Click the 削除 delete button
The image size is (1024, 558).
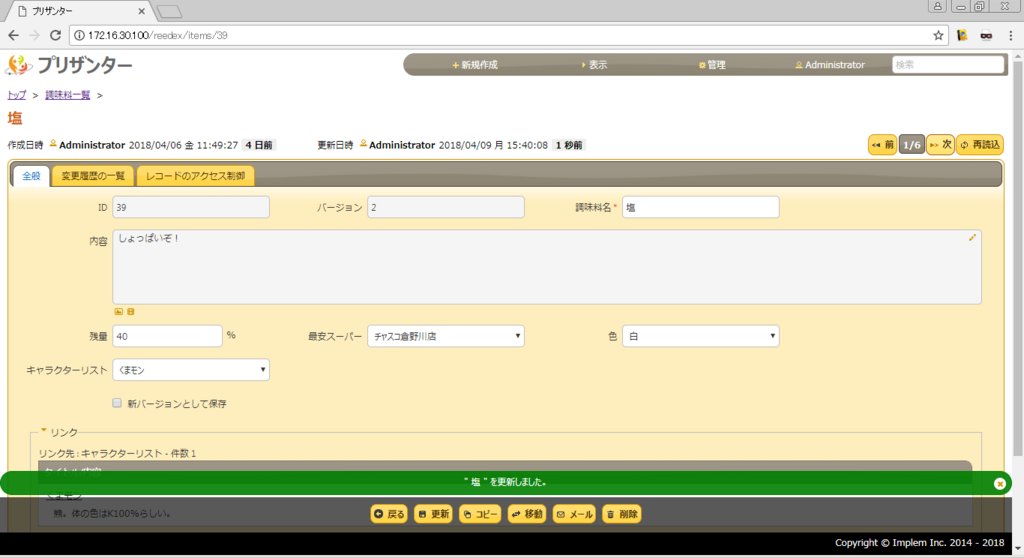click(622, 514)
